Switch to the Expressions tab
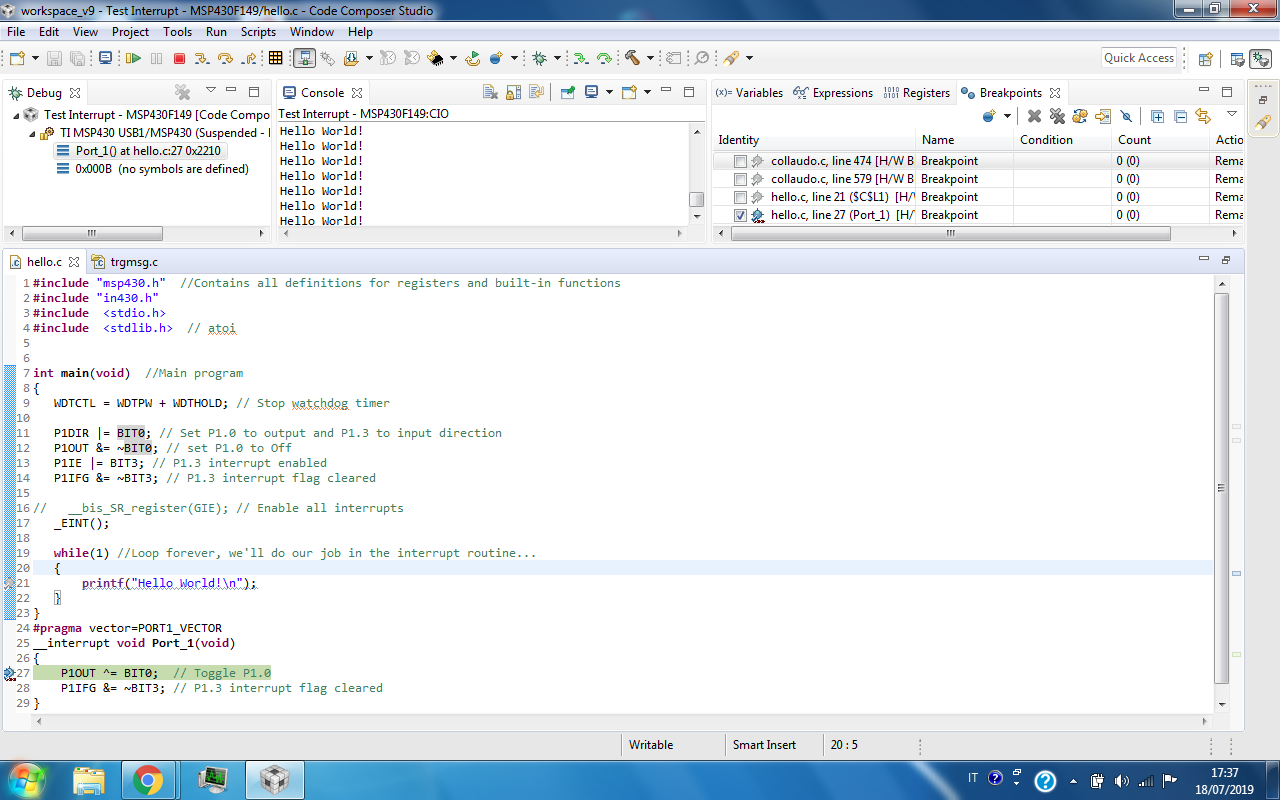The width and height of the screenshot is (1280, 800). click(x=833, y=93)
